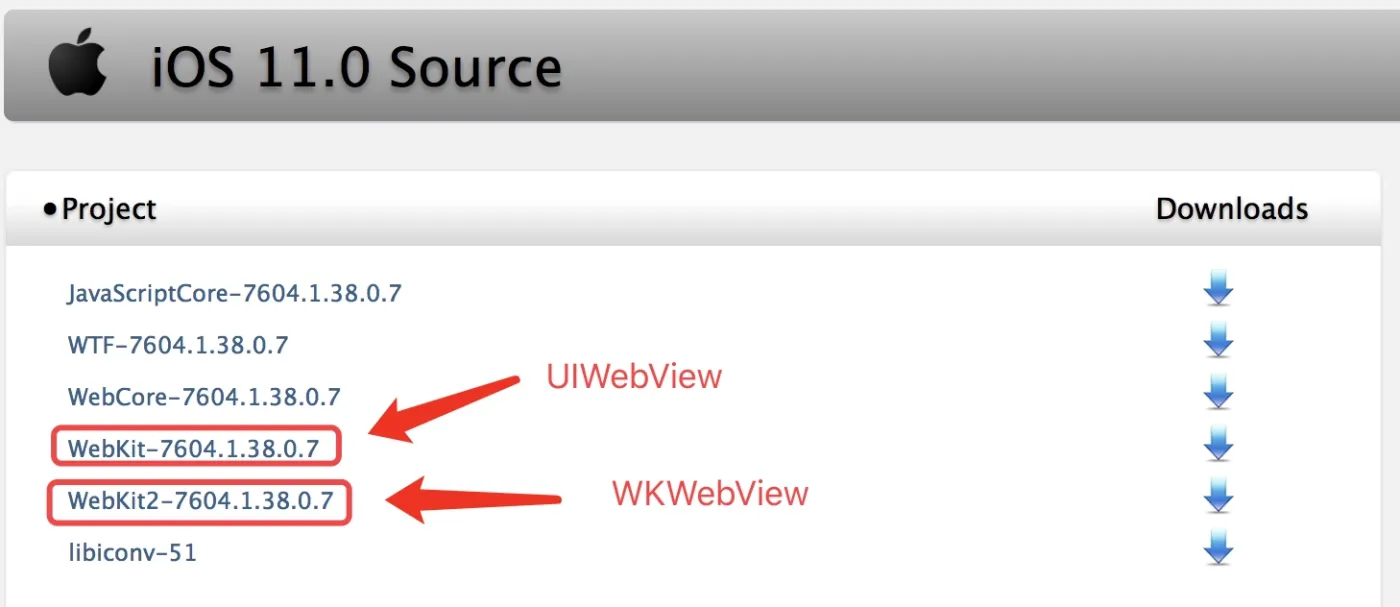Download the WTF-7604.1.38.0.7 archive arrow
The image size is (1400, 607).
[1218, 342]
